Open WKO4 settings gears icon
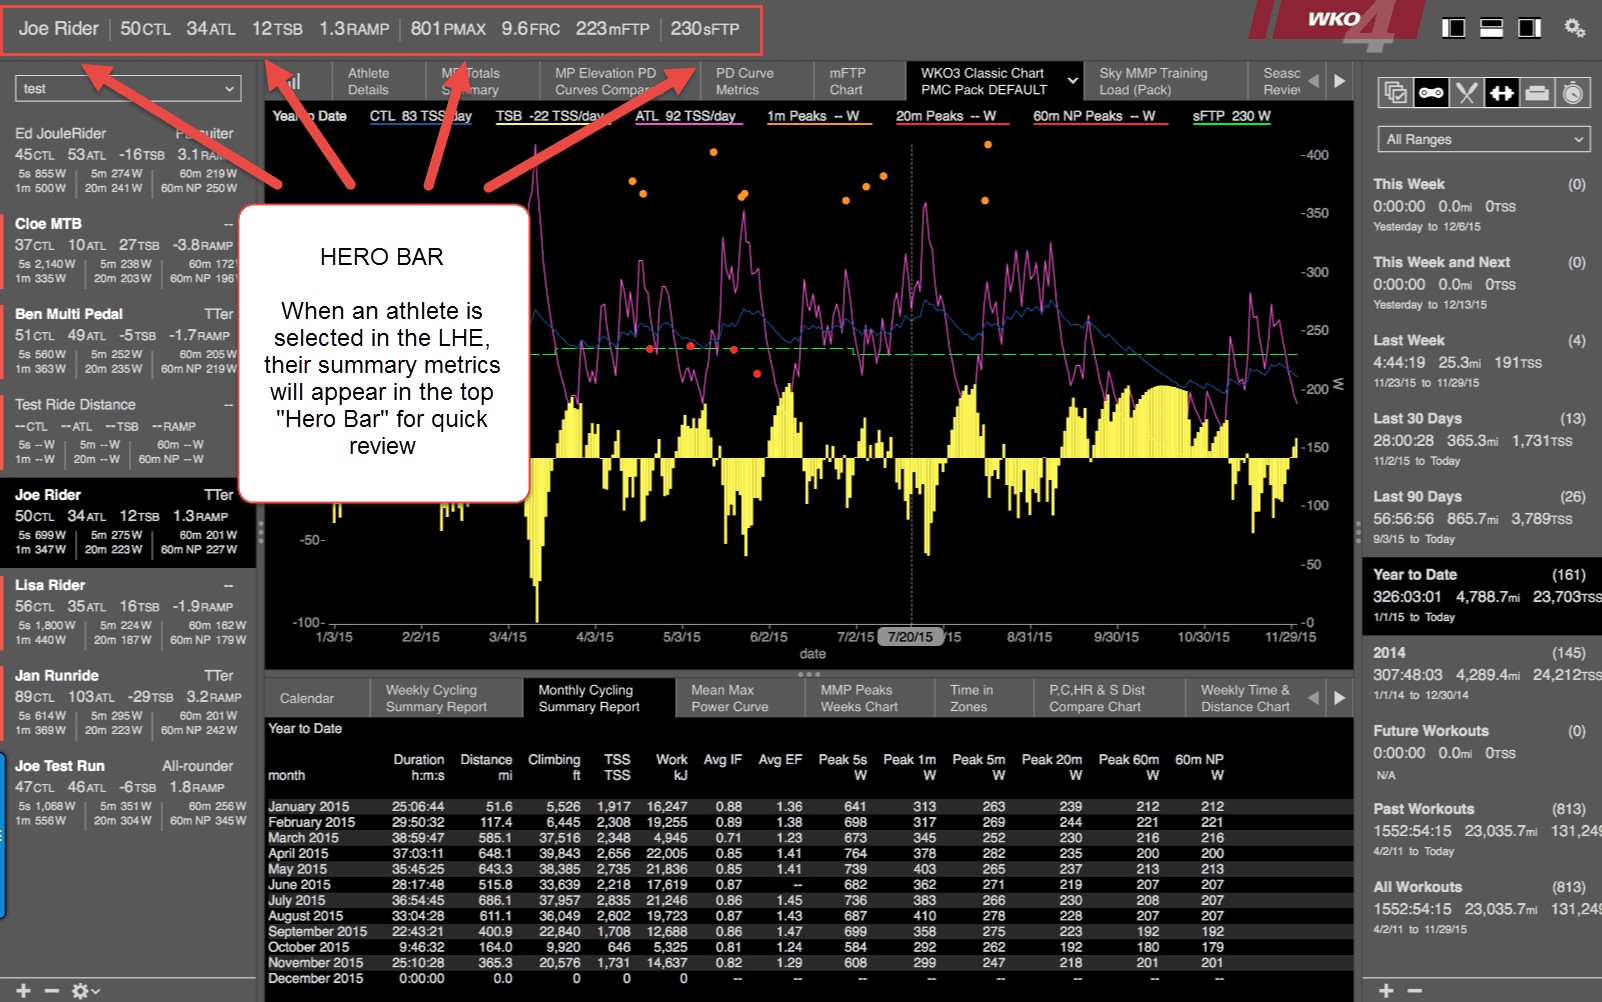The height and width of the screenshot is (1002, 1602). coord(1575,28)
